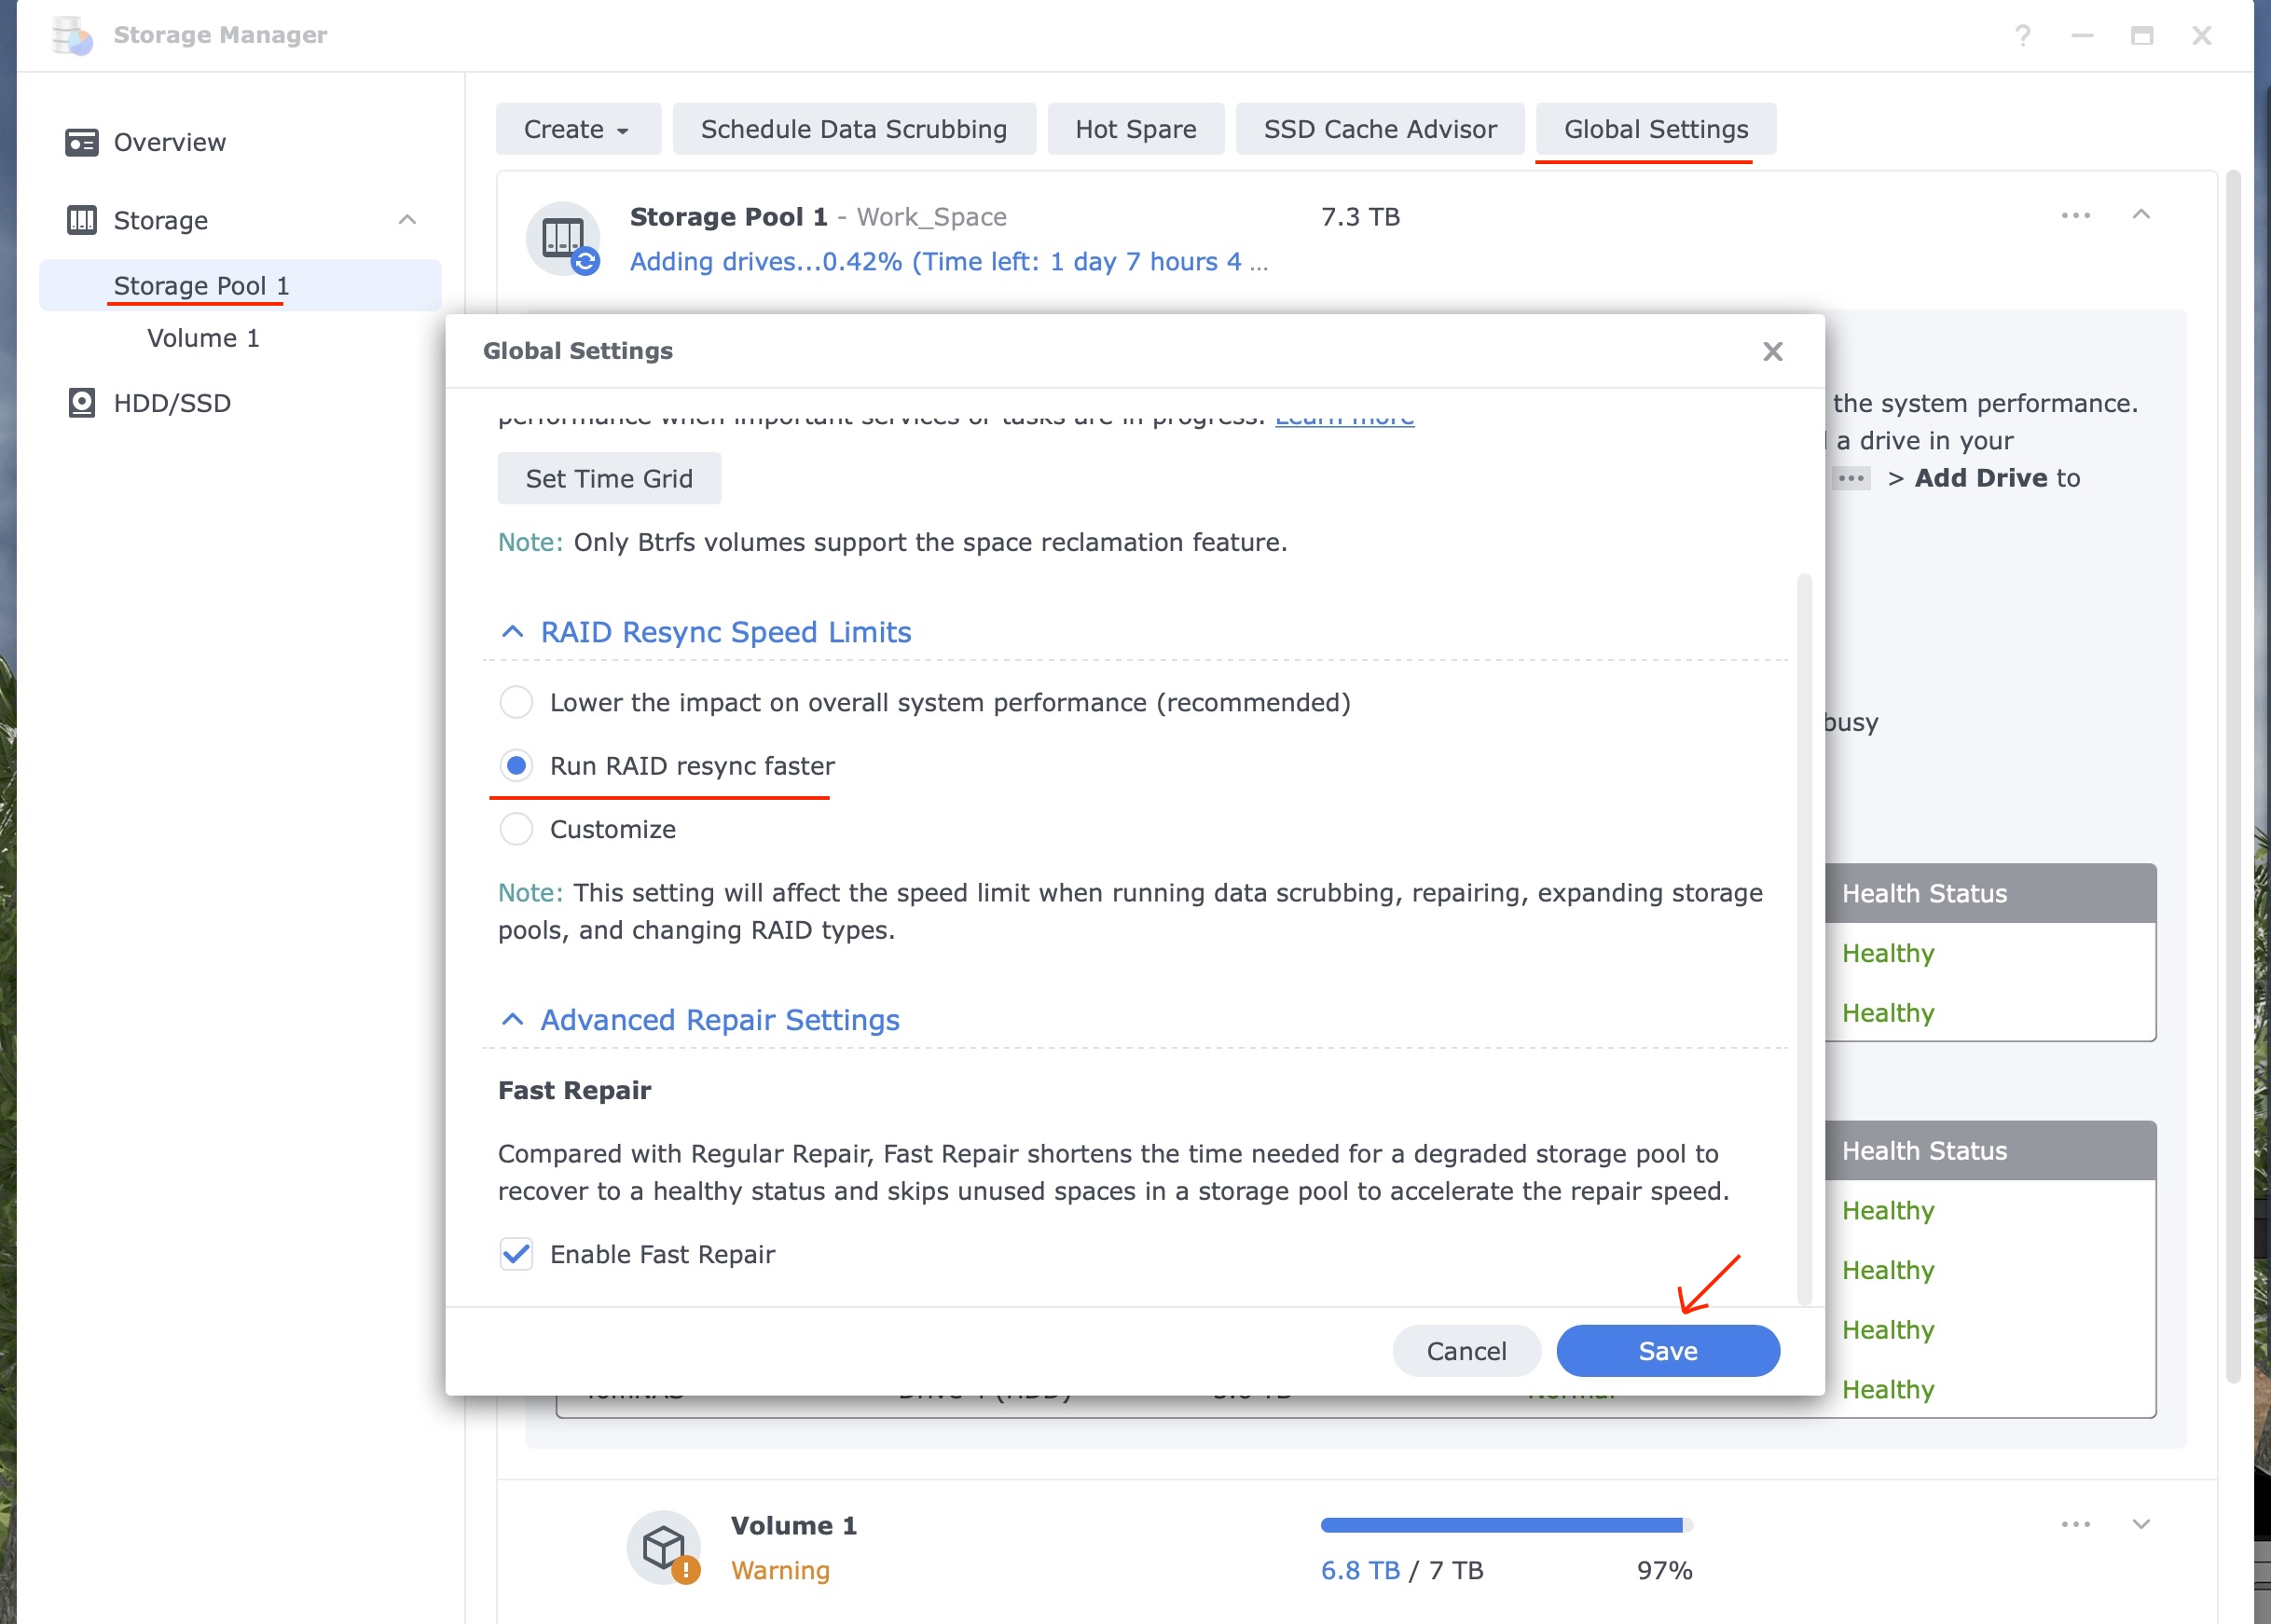Open the Create dropdown menu
The width and height of the screenshot is (2271, 1624).
pos(577,129)
